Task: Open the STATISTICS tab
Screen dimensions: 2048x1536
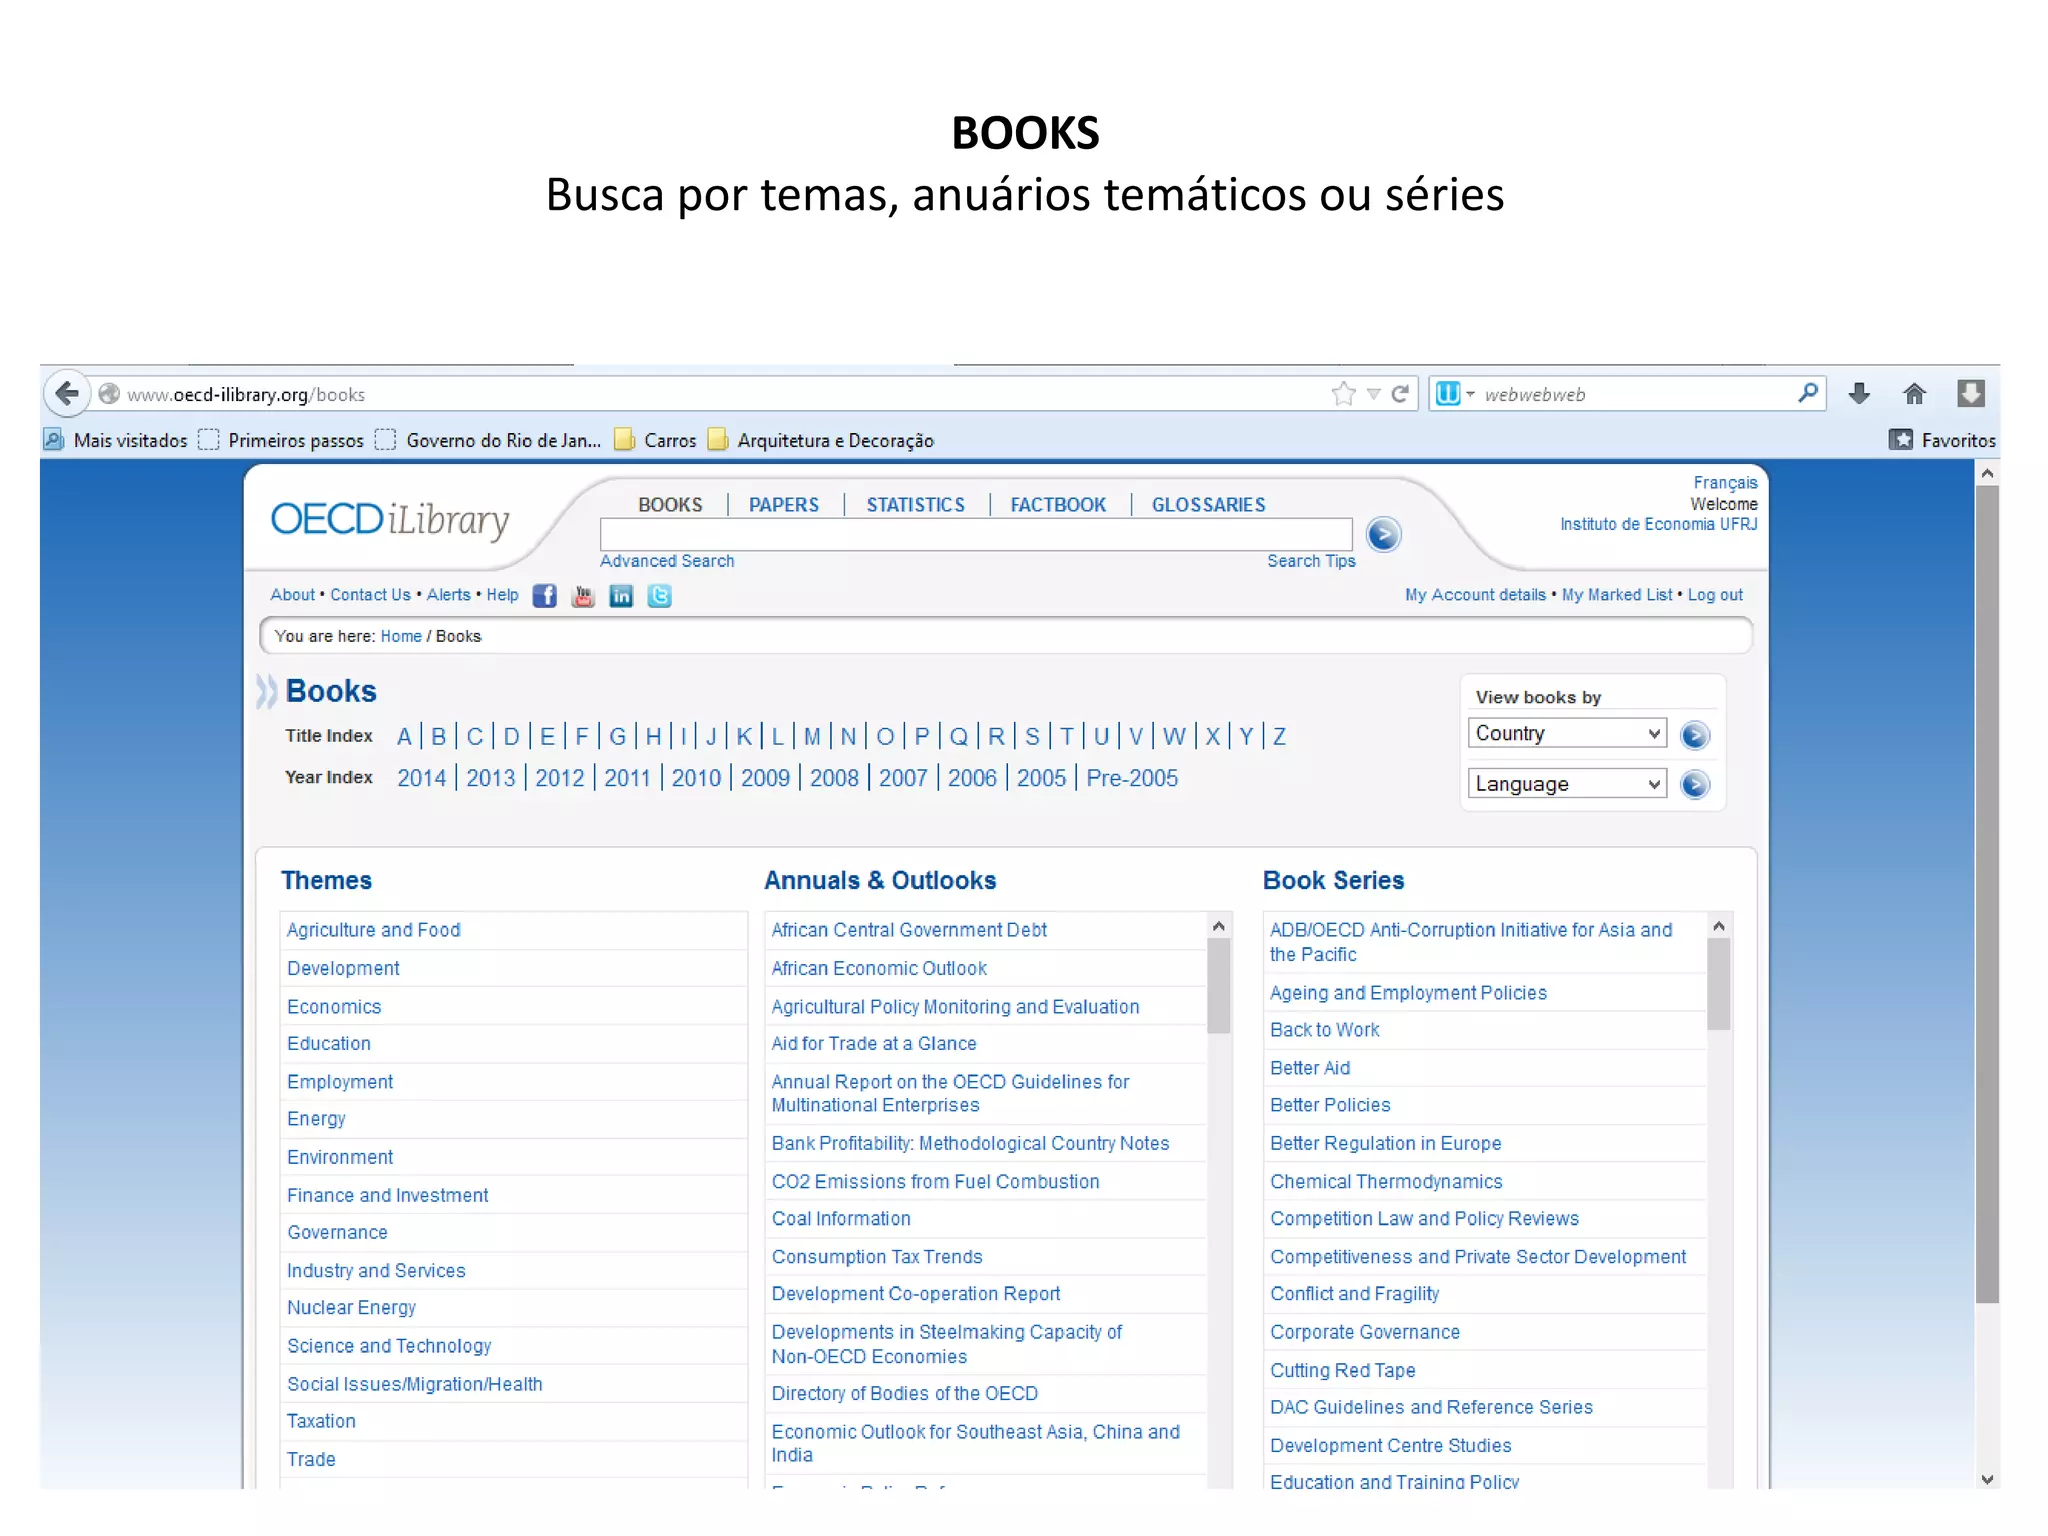Action: pyautogui.click(x=915, y=505)
